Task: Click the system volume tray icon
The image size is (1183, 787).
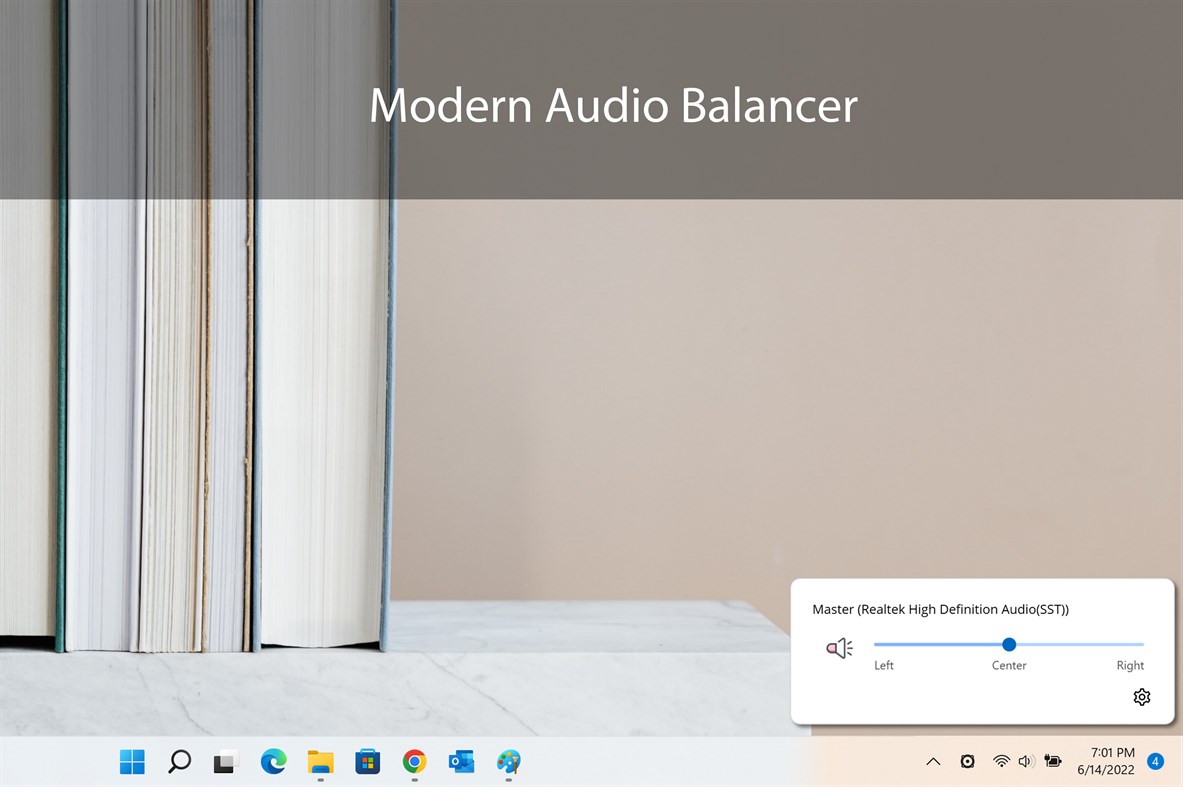Action: click(1025, 761)
